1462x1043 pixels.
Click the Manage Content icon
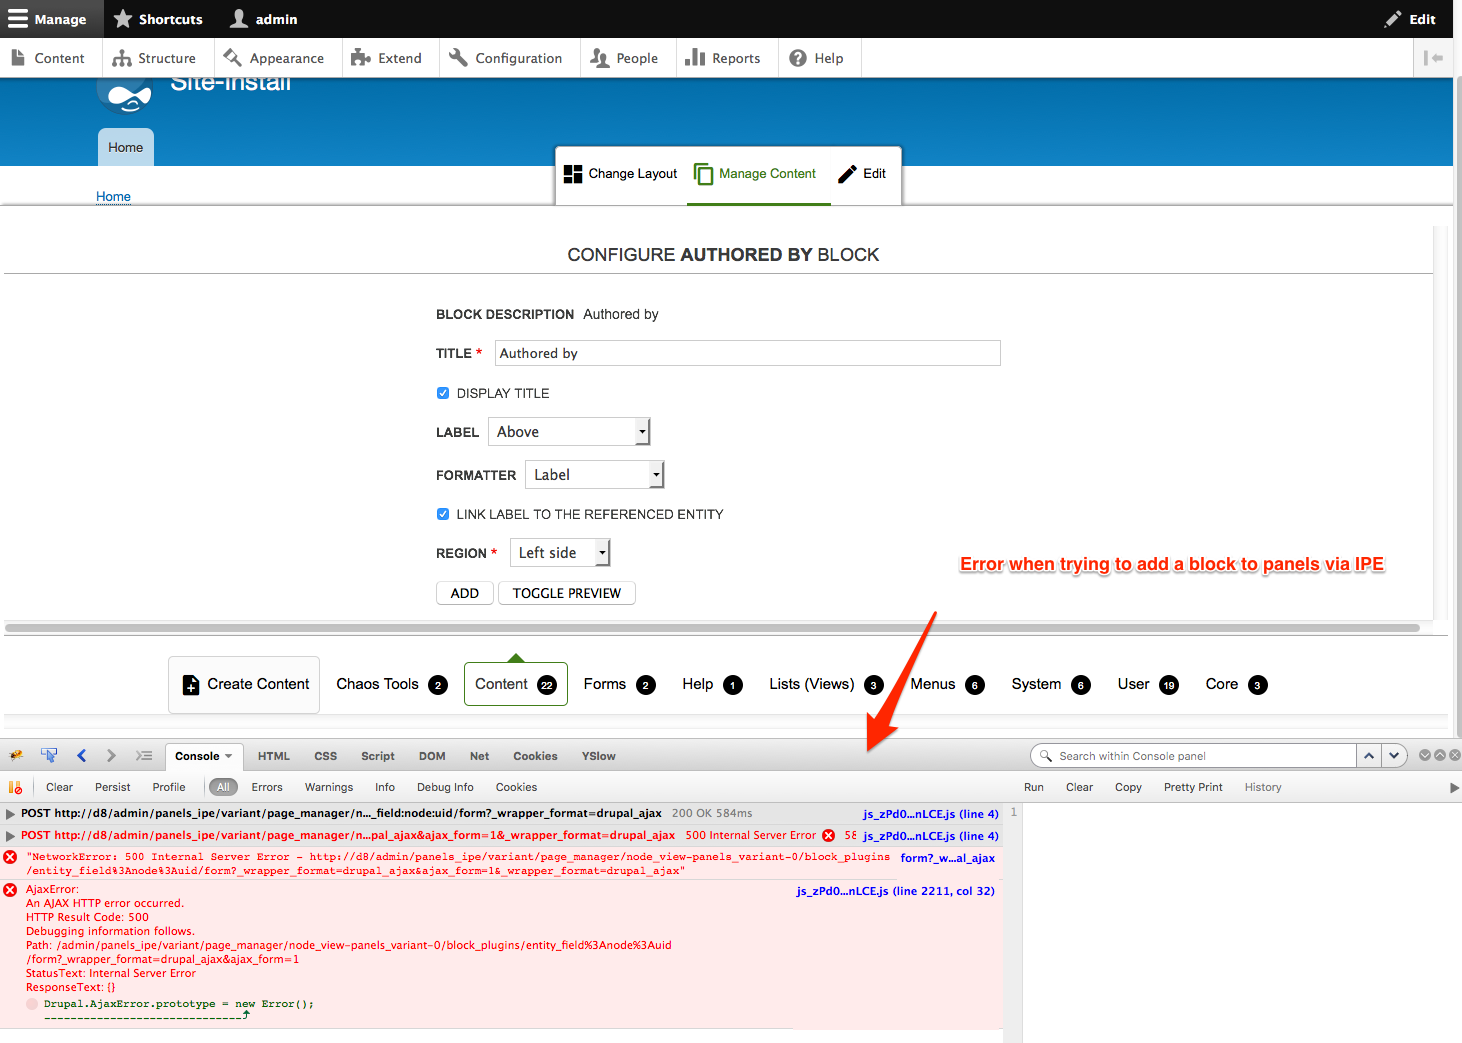point(704,174)
